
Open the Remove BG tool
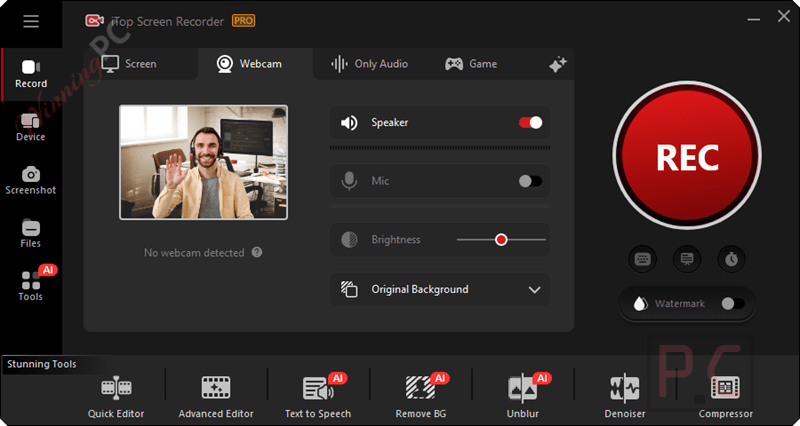coord(420,397)
